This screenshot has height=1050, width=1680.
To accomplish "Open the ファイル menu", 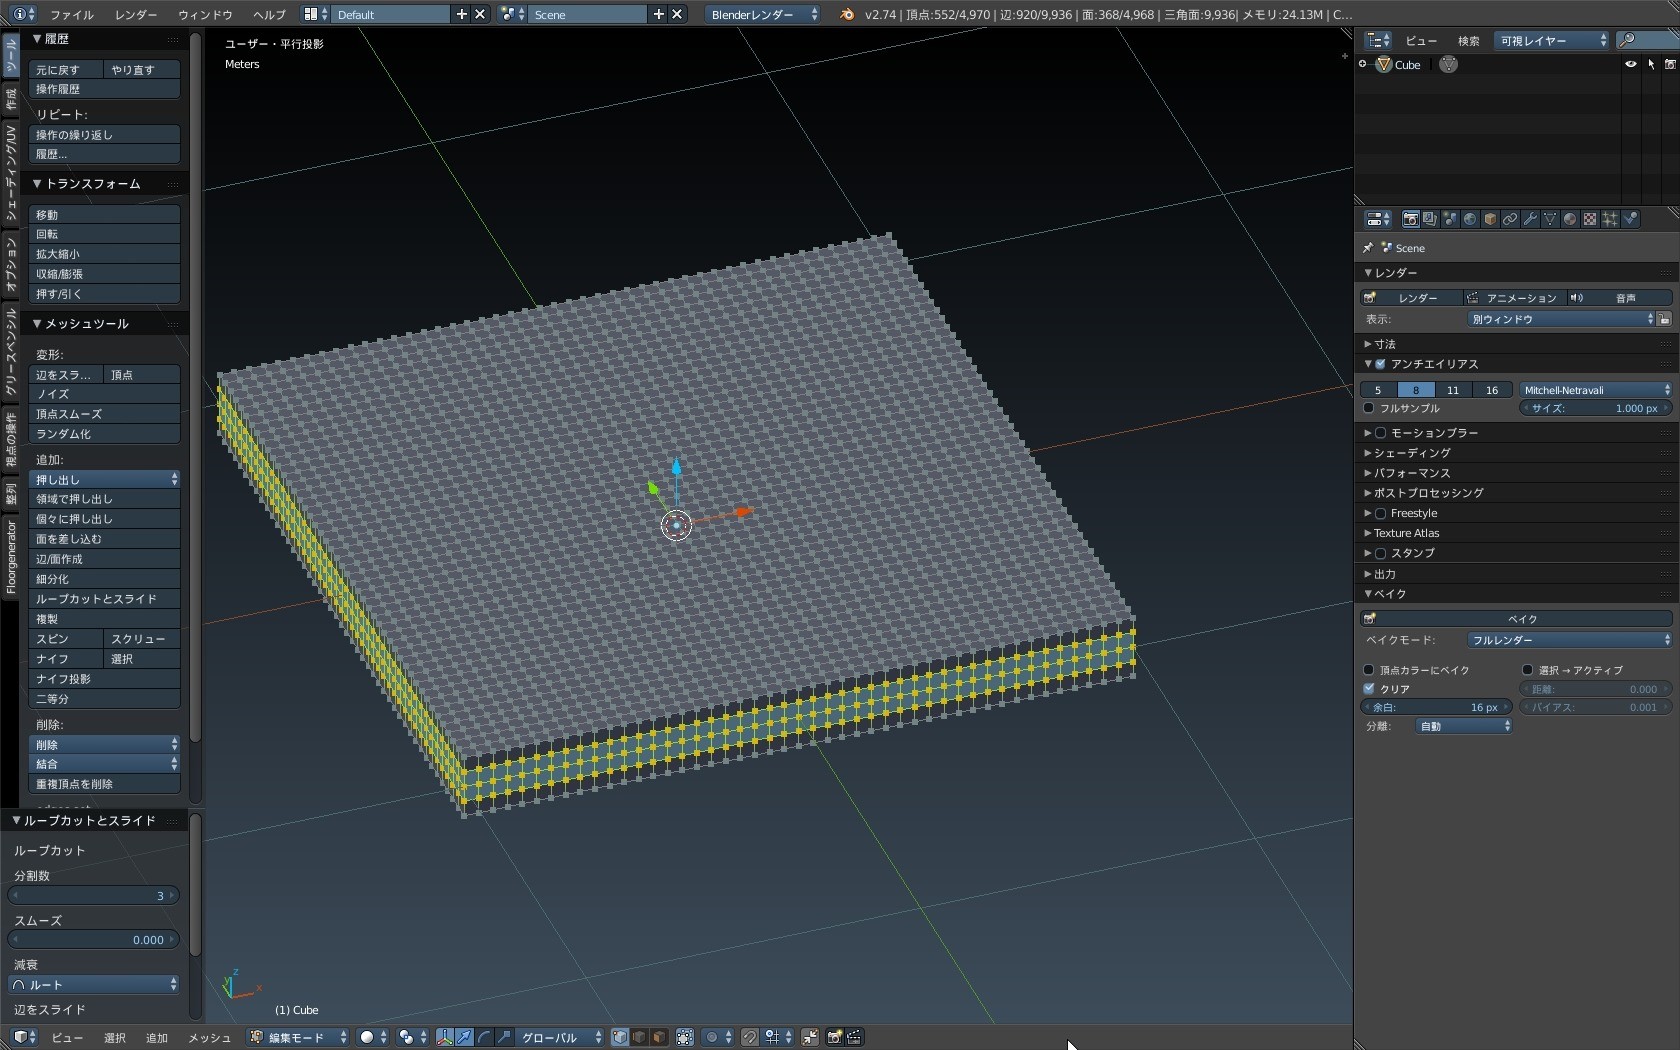I will (x=71, y=15).
